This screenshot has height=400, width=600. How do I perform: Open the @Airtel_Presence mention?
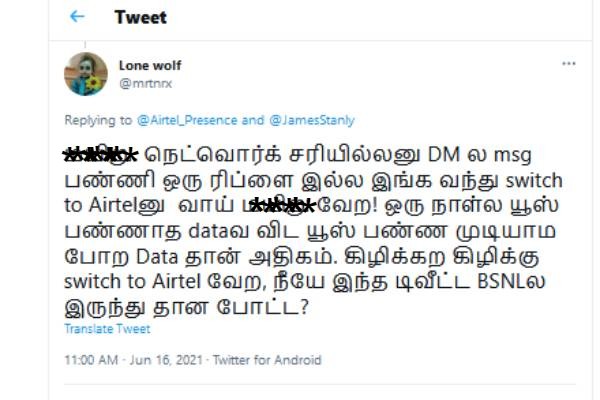(x=187, y=120)
